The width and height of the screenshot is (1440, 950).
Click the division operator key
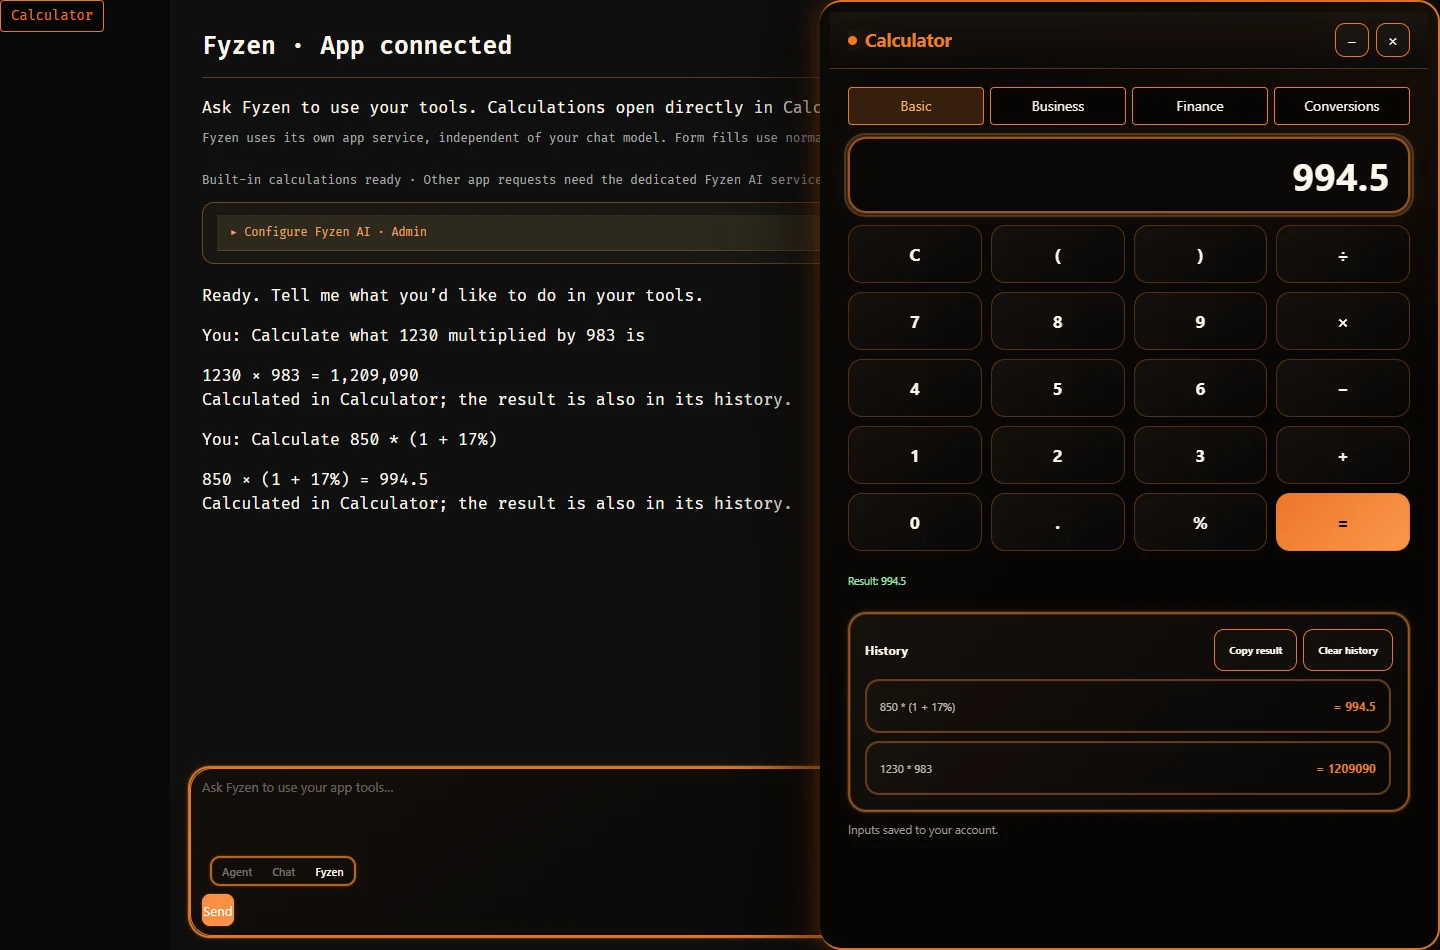[x=1343, y=255]
